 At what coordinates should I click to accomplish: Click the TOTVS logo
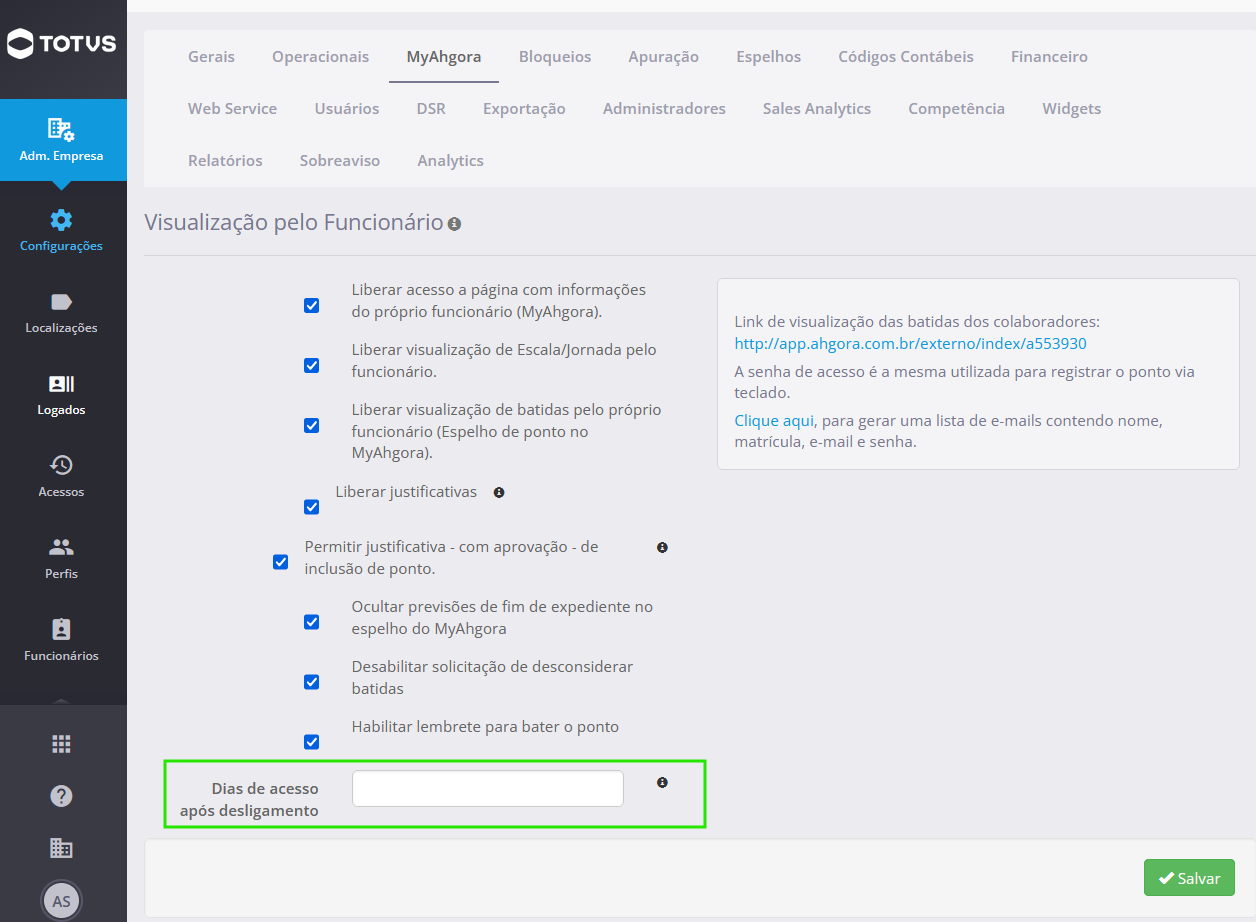(x=62, y=43)
